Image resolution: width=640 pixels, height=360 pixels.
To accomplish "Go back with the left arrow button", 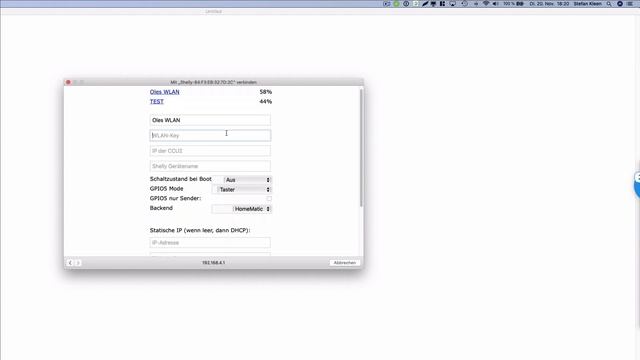I will [x=70, y=263].
